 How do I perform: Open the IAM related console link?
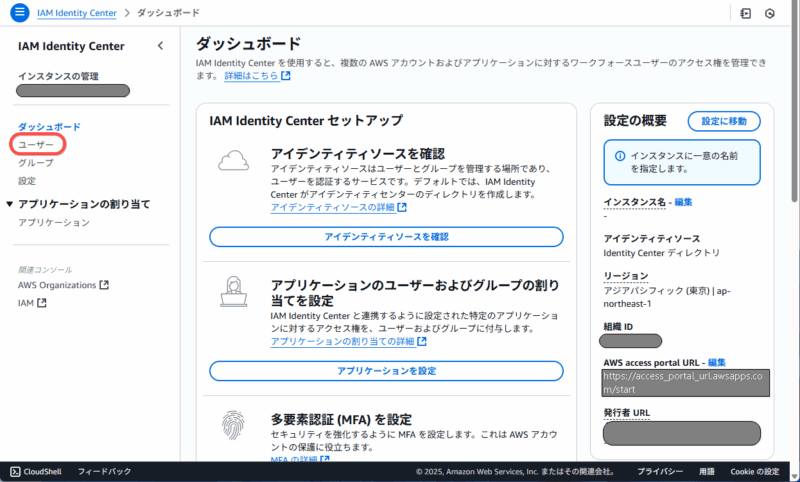pyautogui.click(x=26, y=303)
